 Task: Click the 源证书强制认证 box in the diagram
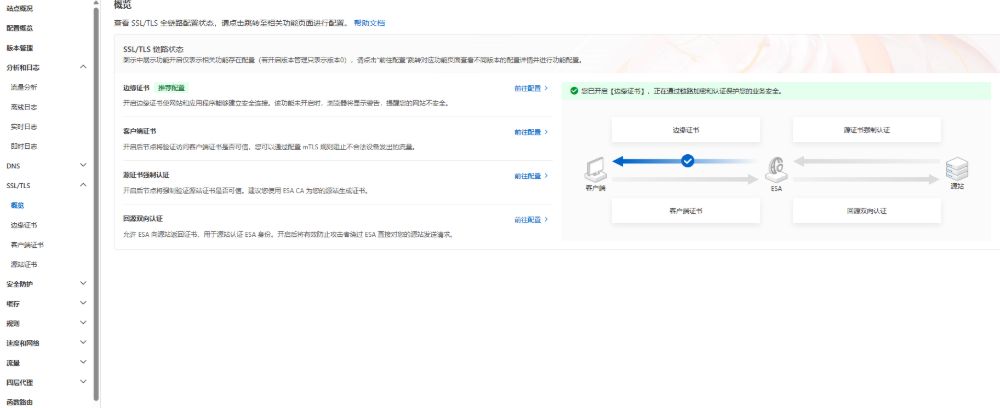pos(866,130)
